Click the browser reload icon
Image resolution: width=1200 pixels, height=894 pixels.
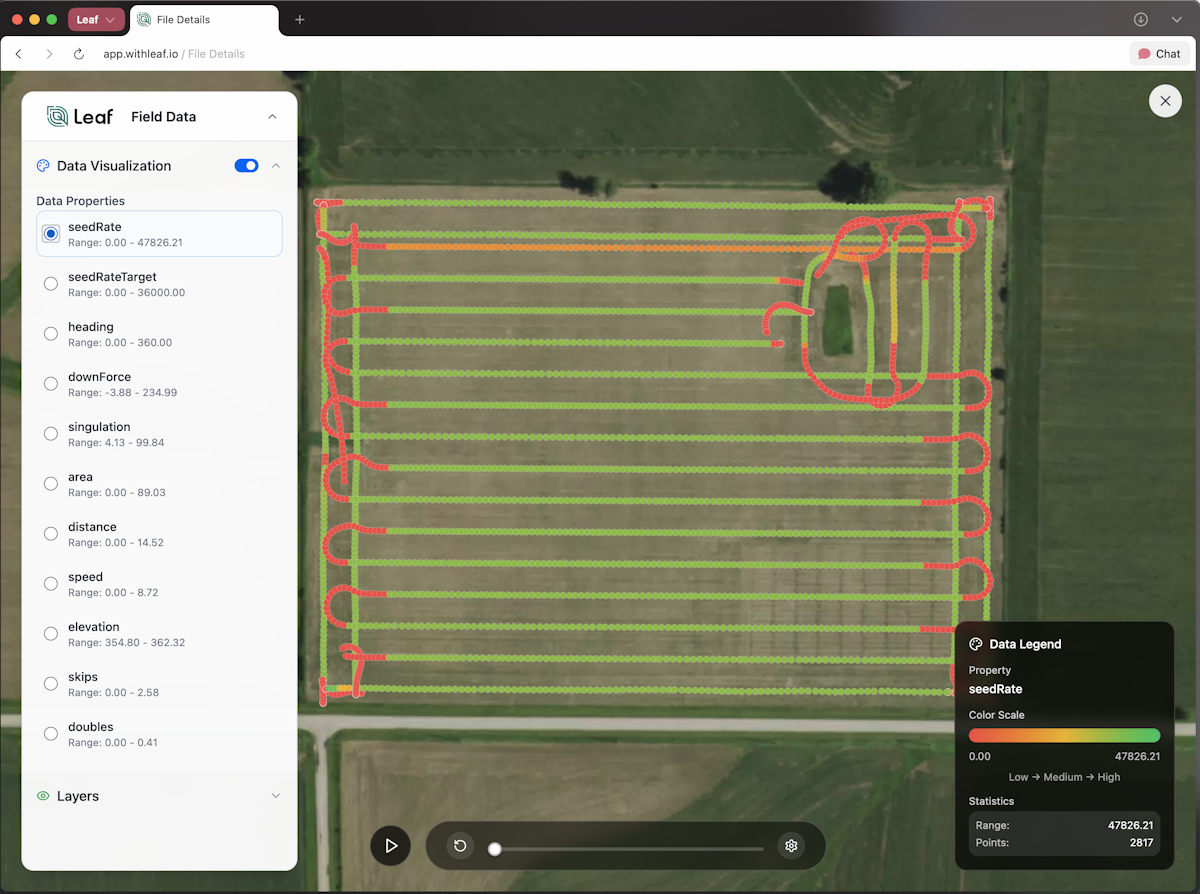pos(79,54)
